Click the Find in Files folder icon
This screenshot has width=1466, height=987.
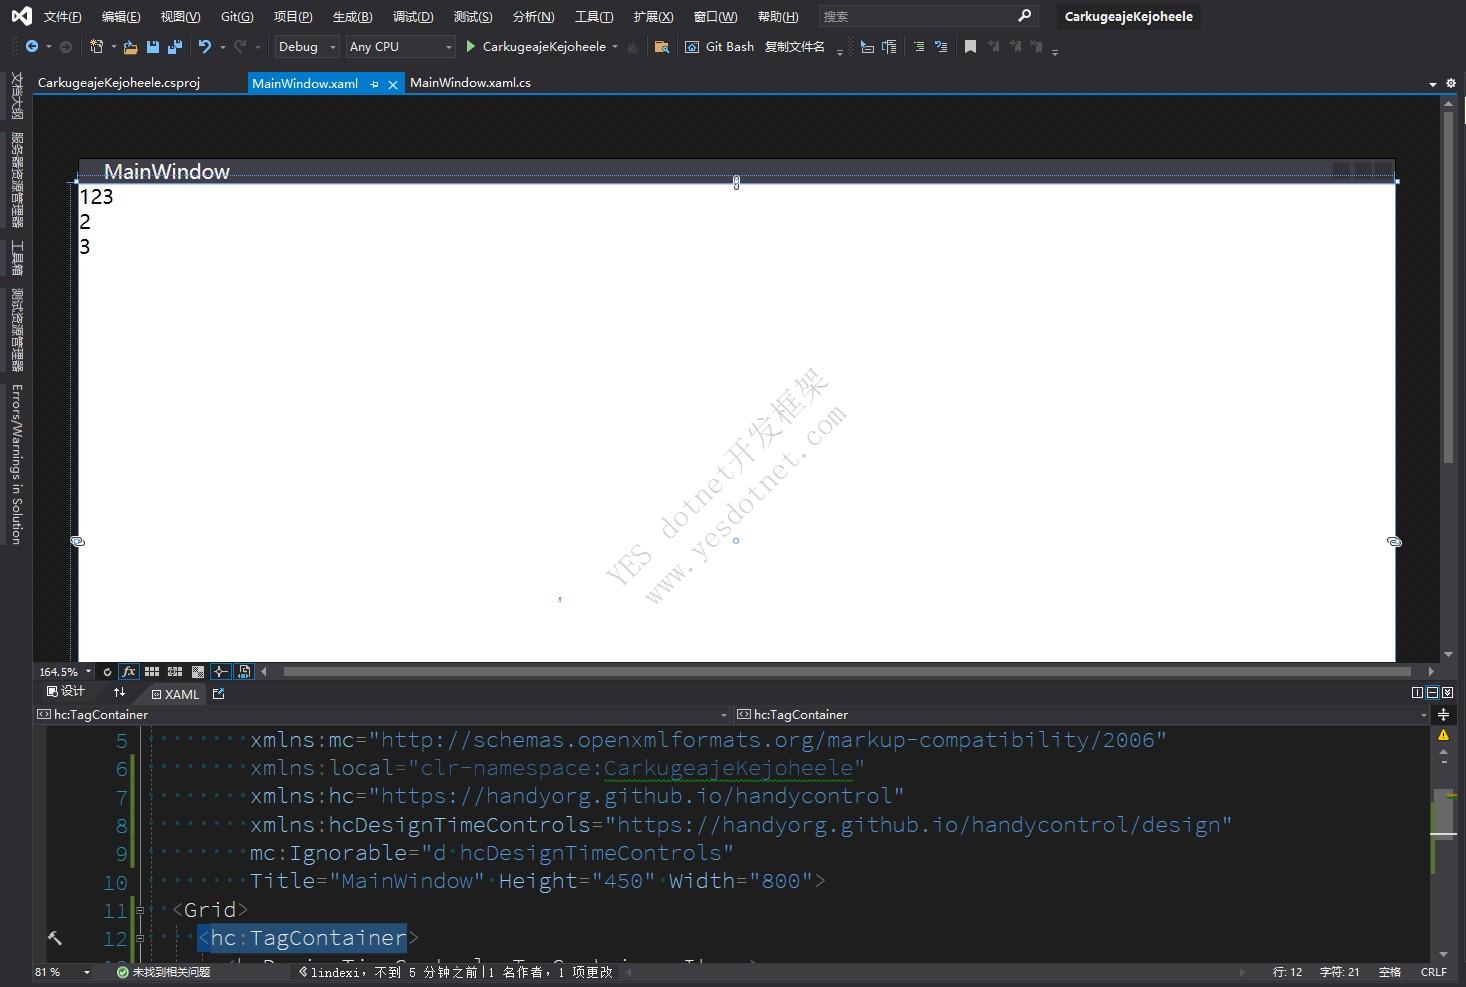point(661,47)
